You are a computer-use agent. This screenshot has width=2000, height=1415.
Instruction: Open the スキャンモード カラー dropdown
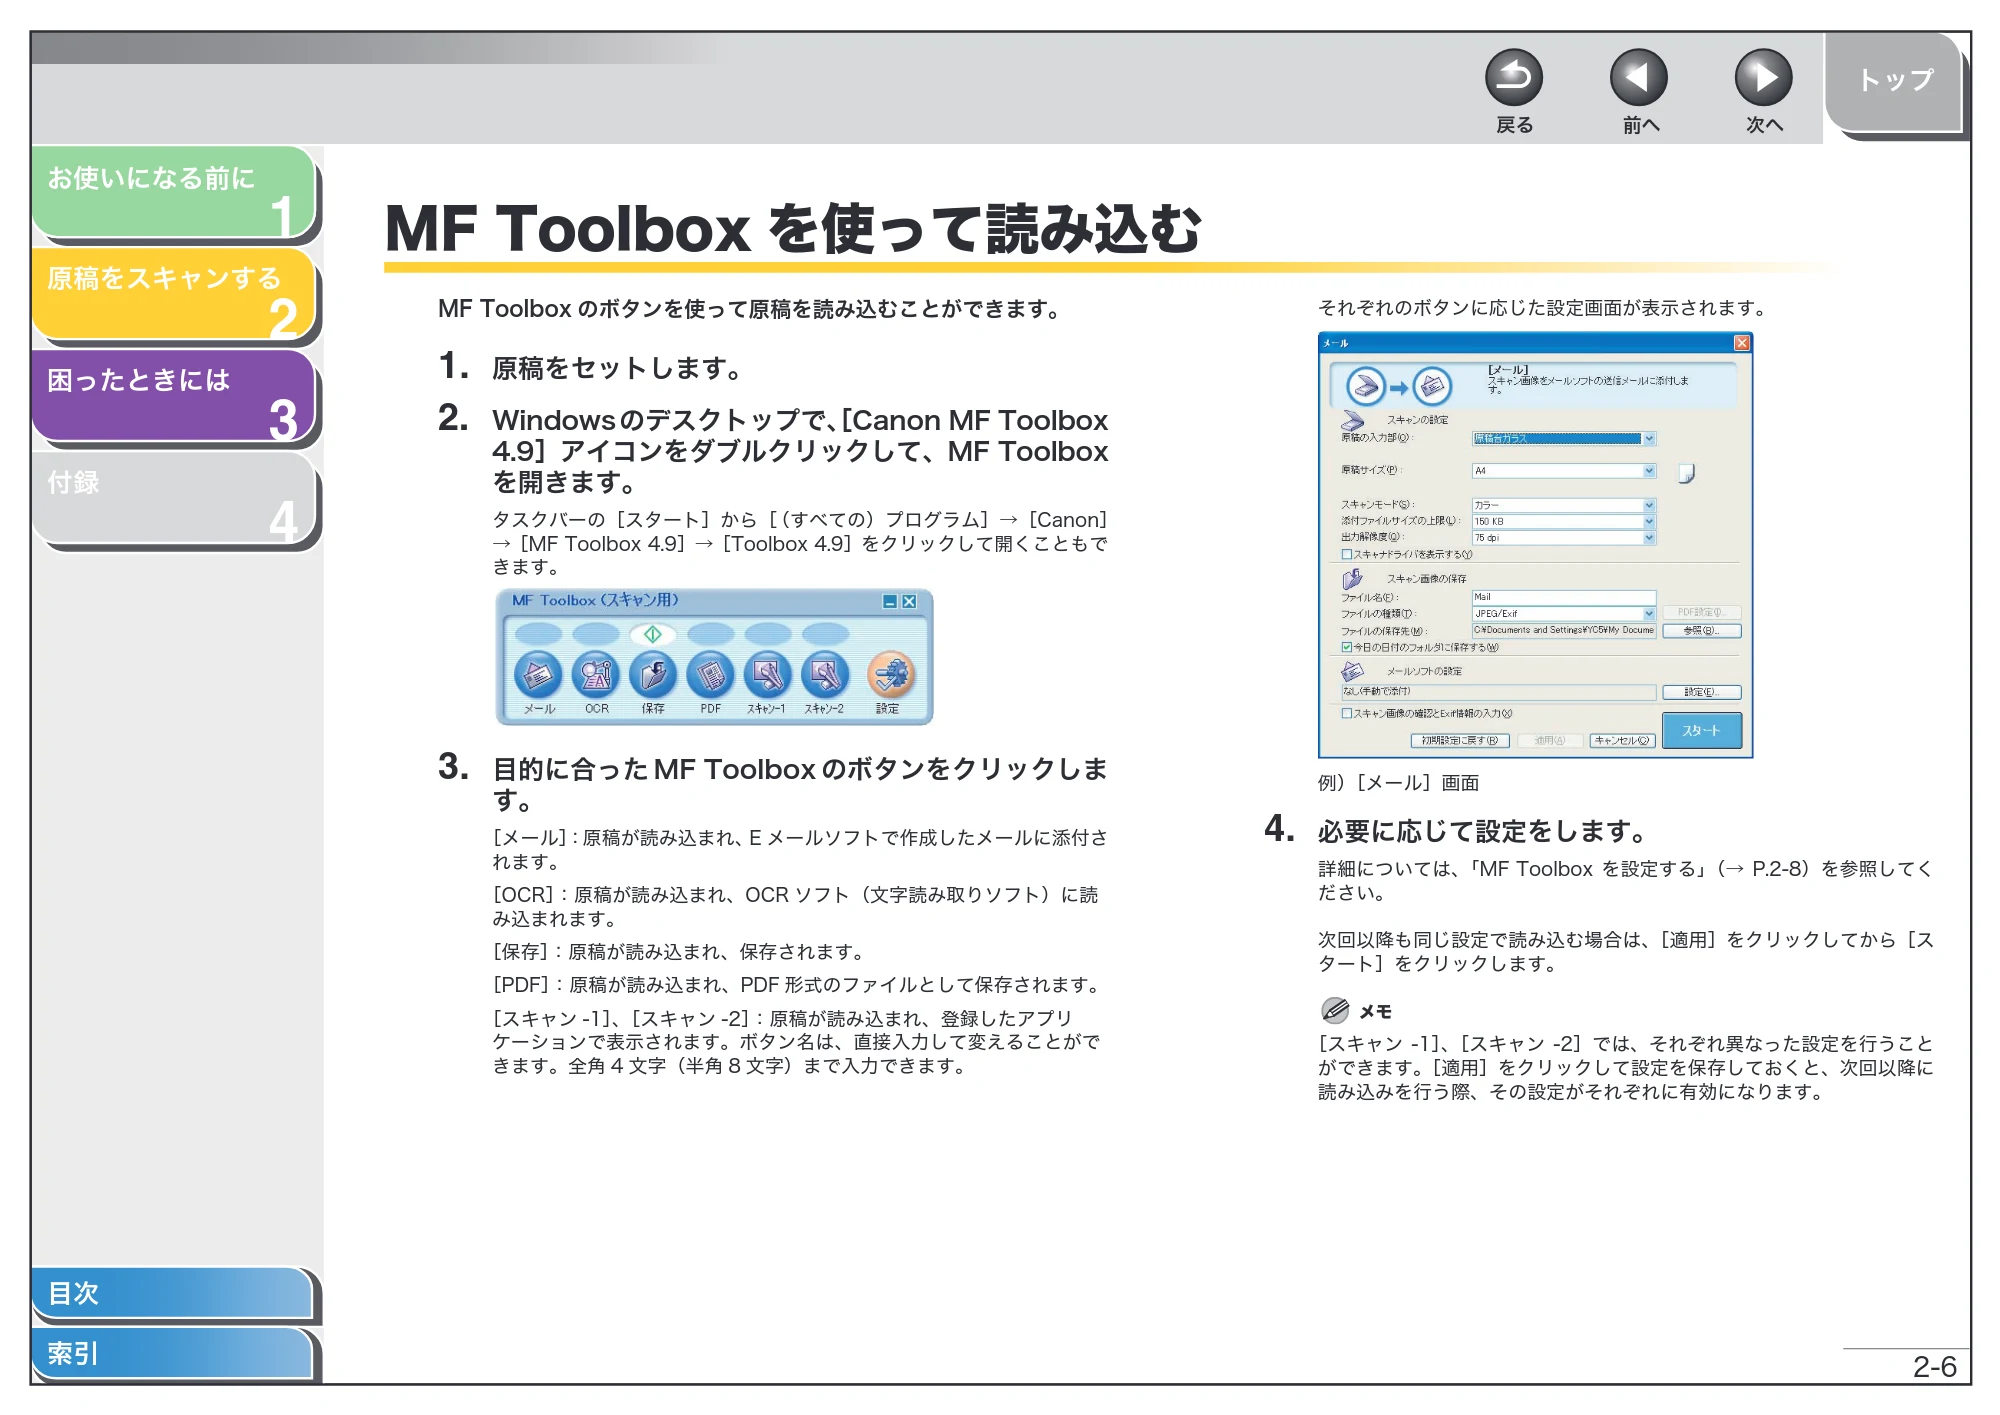coord(1564,505)
